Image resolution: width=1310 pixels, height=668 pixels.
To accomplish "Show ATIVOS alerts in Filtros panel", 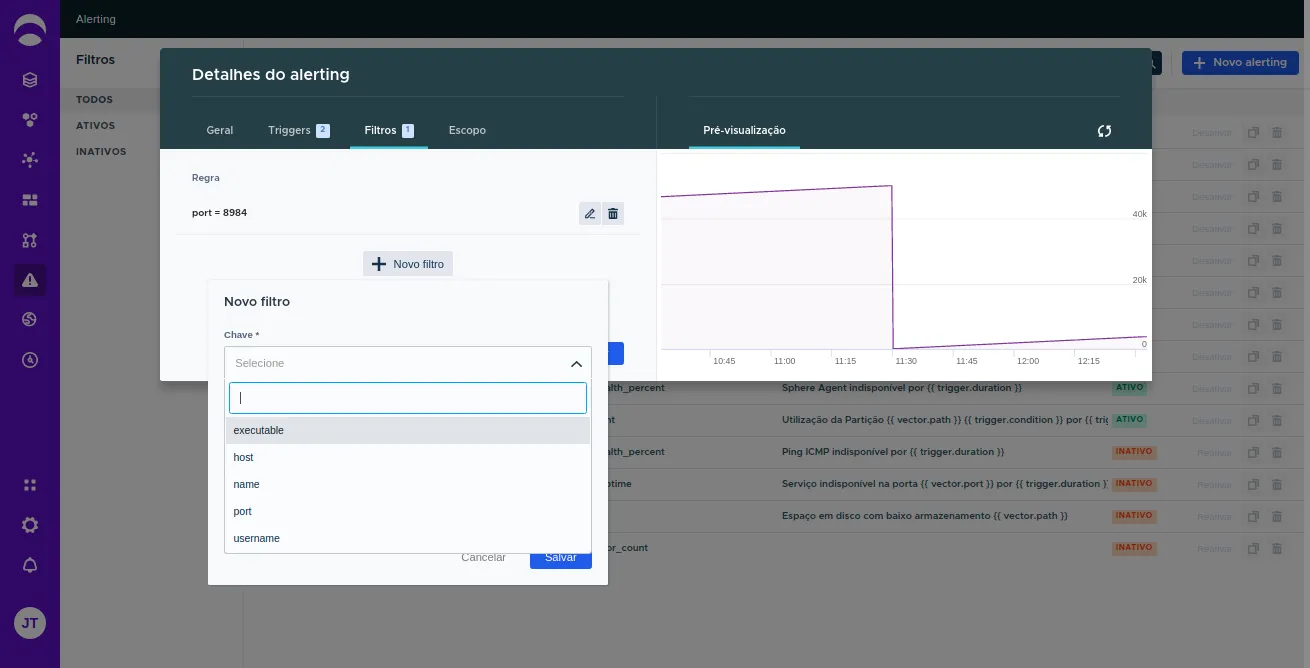I will click(x=96, y=126).
